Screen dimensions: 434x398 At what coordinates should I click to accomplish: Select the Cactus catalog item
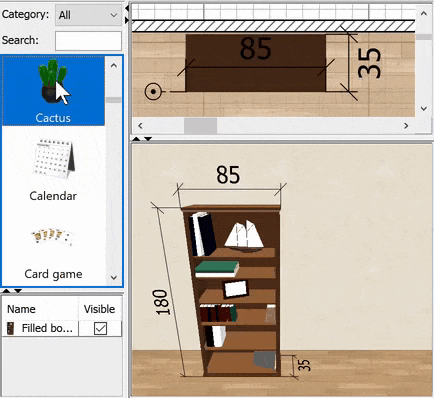click(53, 90)
